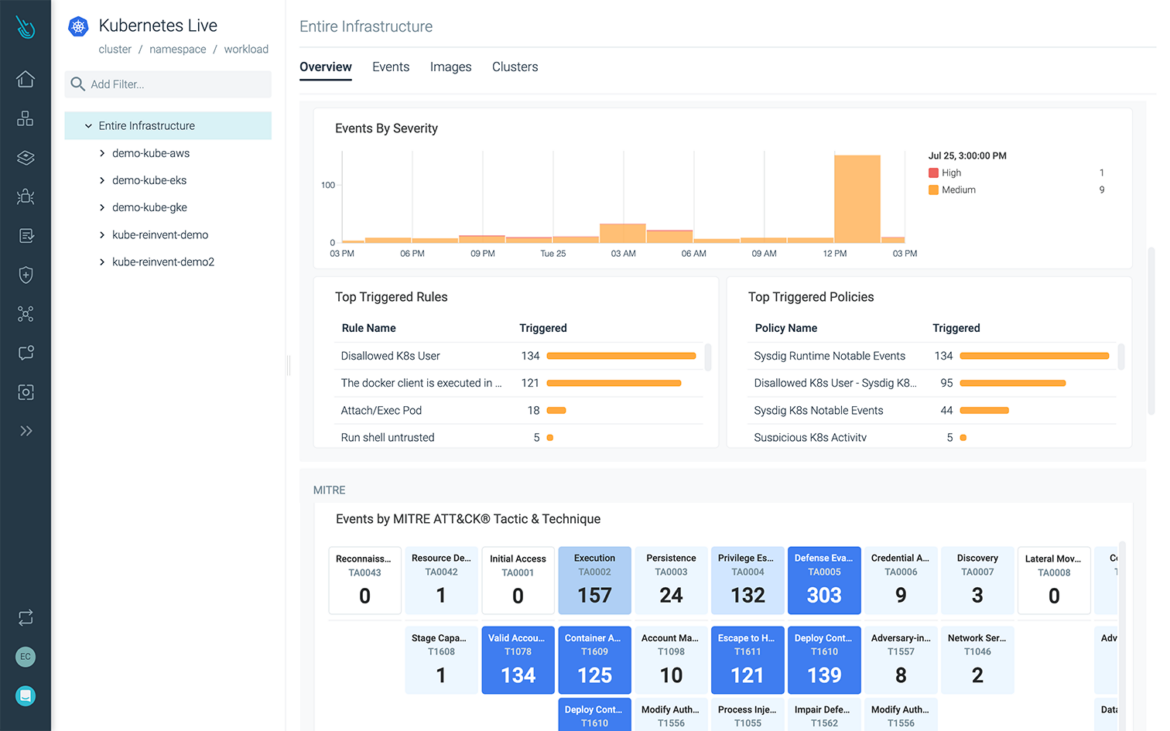The image size is (1170, 731).
Task: Select the Network Service T1046 technique card
Action: pos(977,660)
